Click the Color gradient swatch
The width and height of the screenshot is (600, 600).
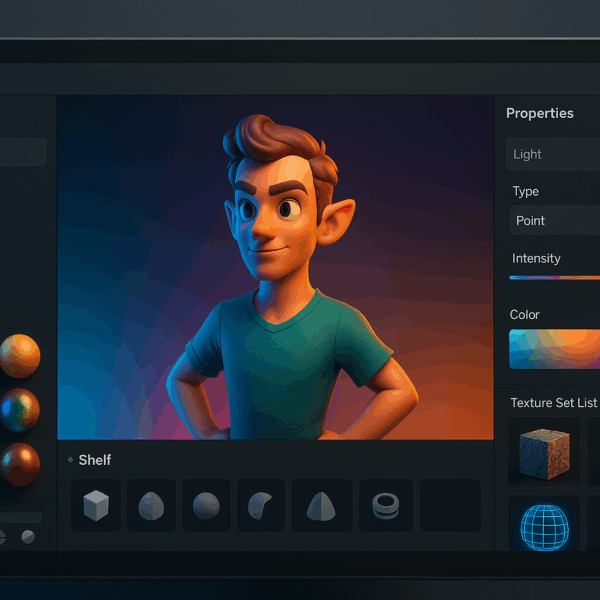click(x=554, y=349)
